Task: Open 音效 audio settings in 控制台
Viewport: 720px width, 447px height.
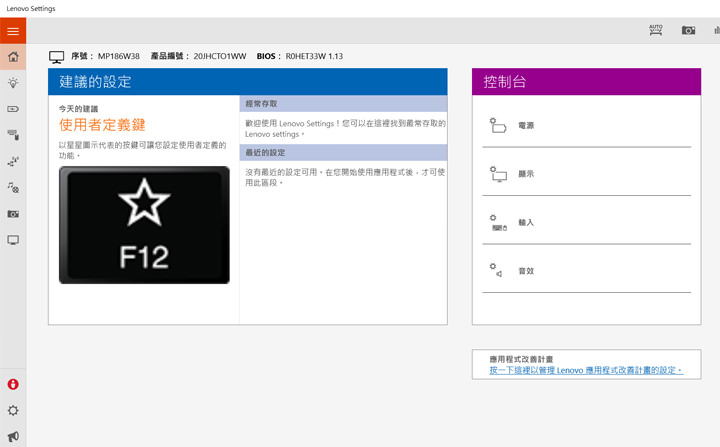Action: (x=586, y=271)
